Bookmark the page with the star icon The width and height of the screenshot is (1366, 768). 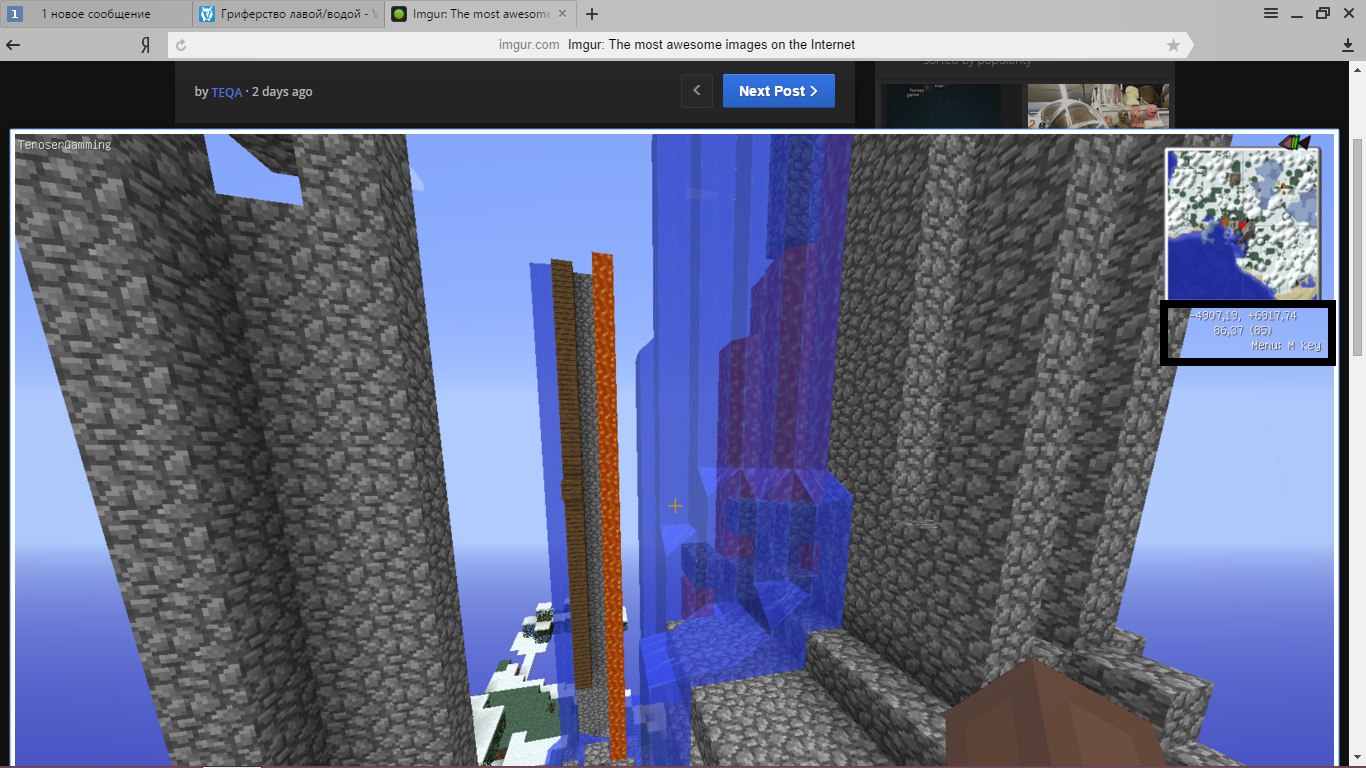click(1173, 45)
